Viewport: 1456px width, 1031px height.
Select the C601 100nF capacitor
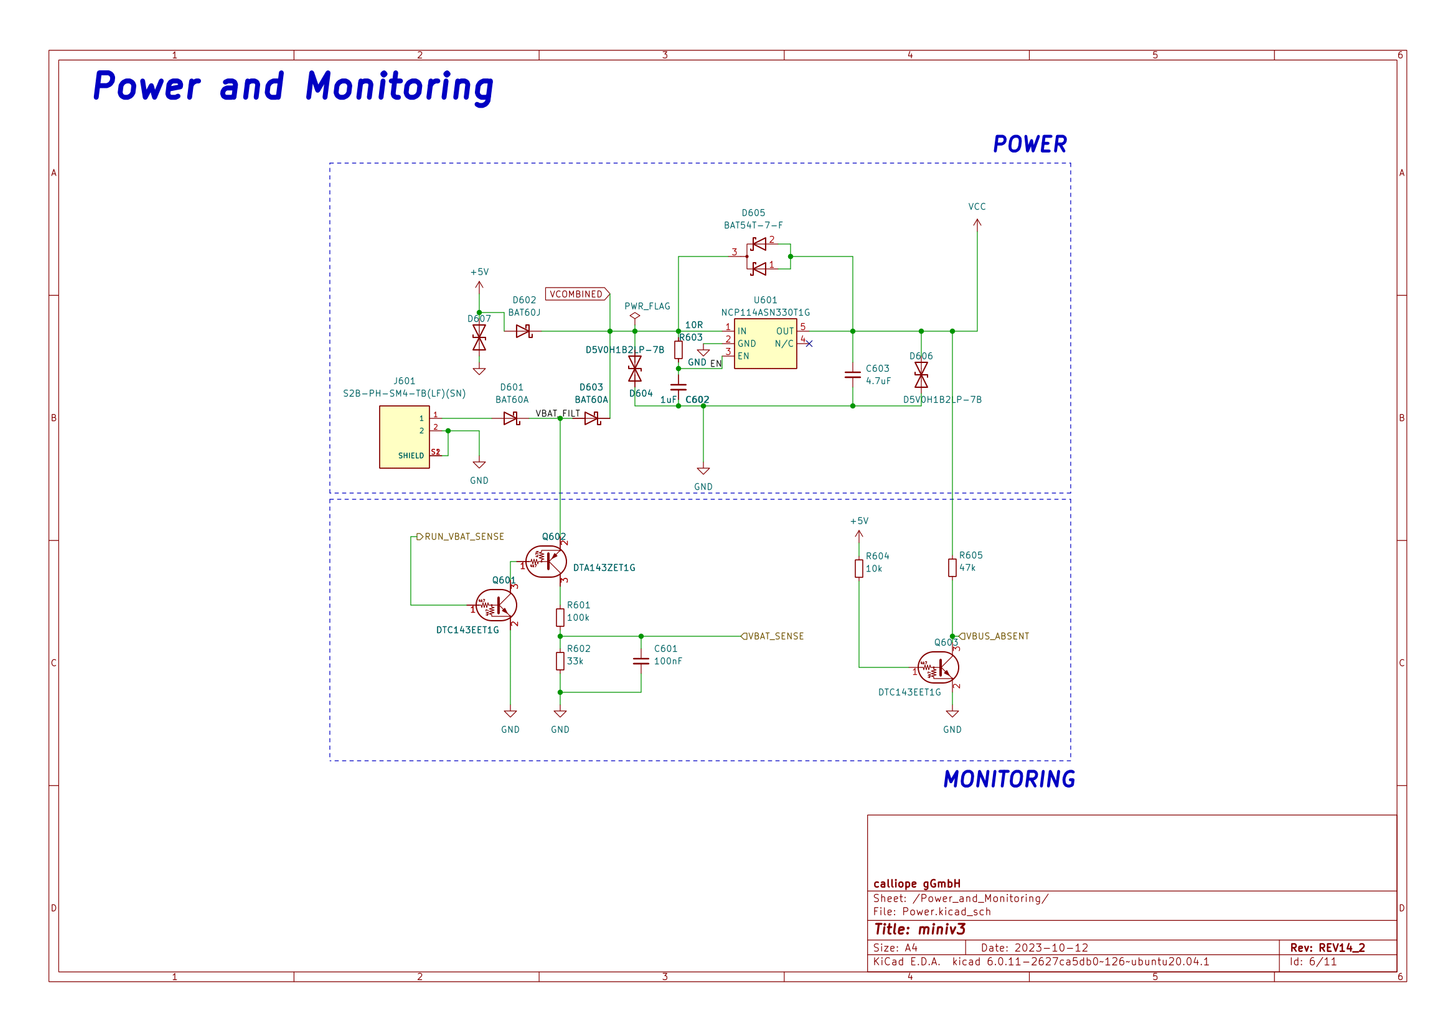coord(641,662)
